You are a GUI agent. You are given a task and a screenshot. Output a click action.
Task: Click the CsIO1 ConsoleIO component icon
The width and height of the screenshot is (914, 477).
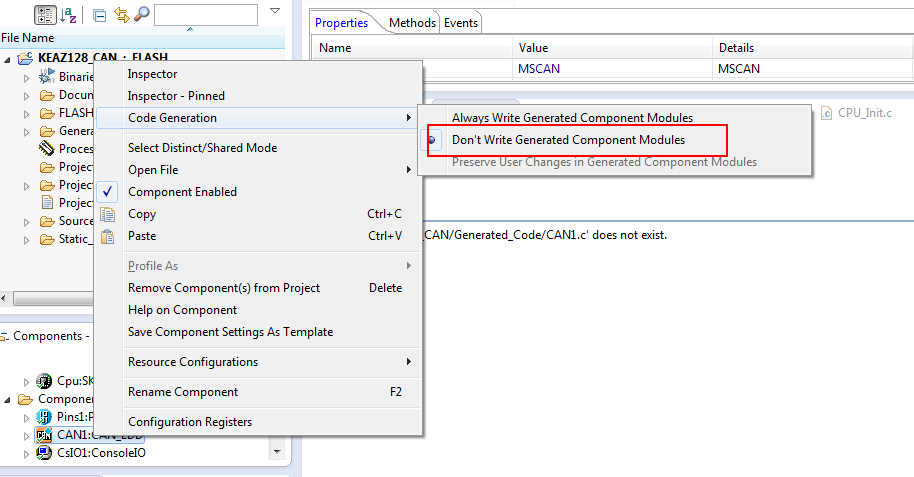click(44, 453)
